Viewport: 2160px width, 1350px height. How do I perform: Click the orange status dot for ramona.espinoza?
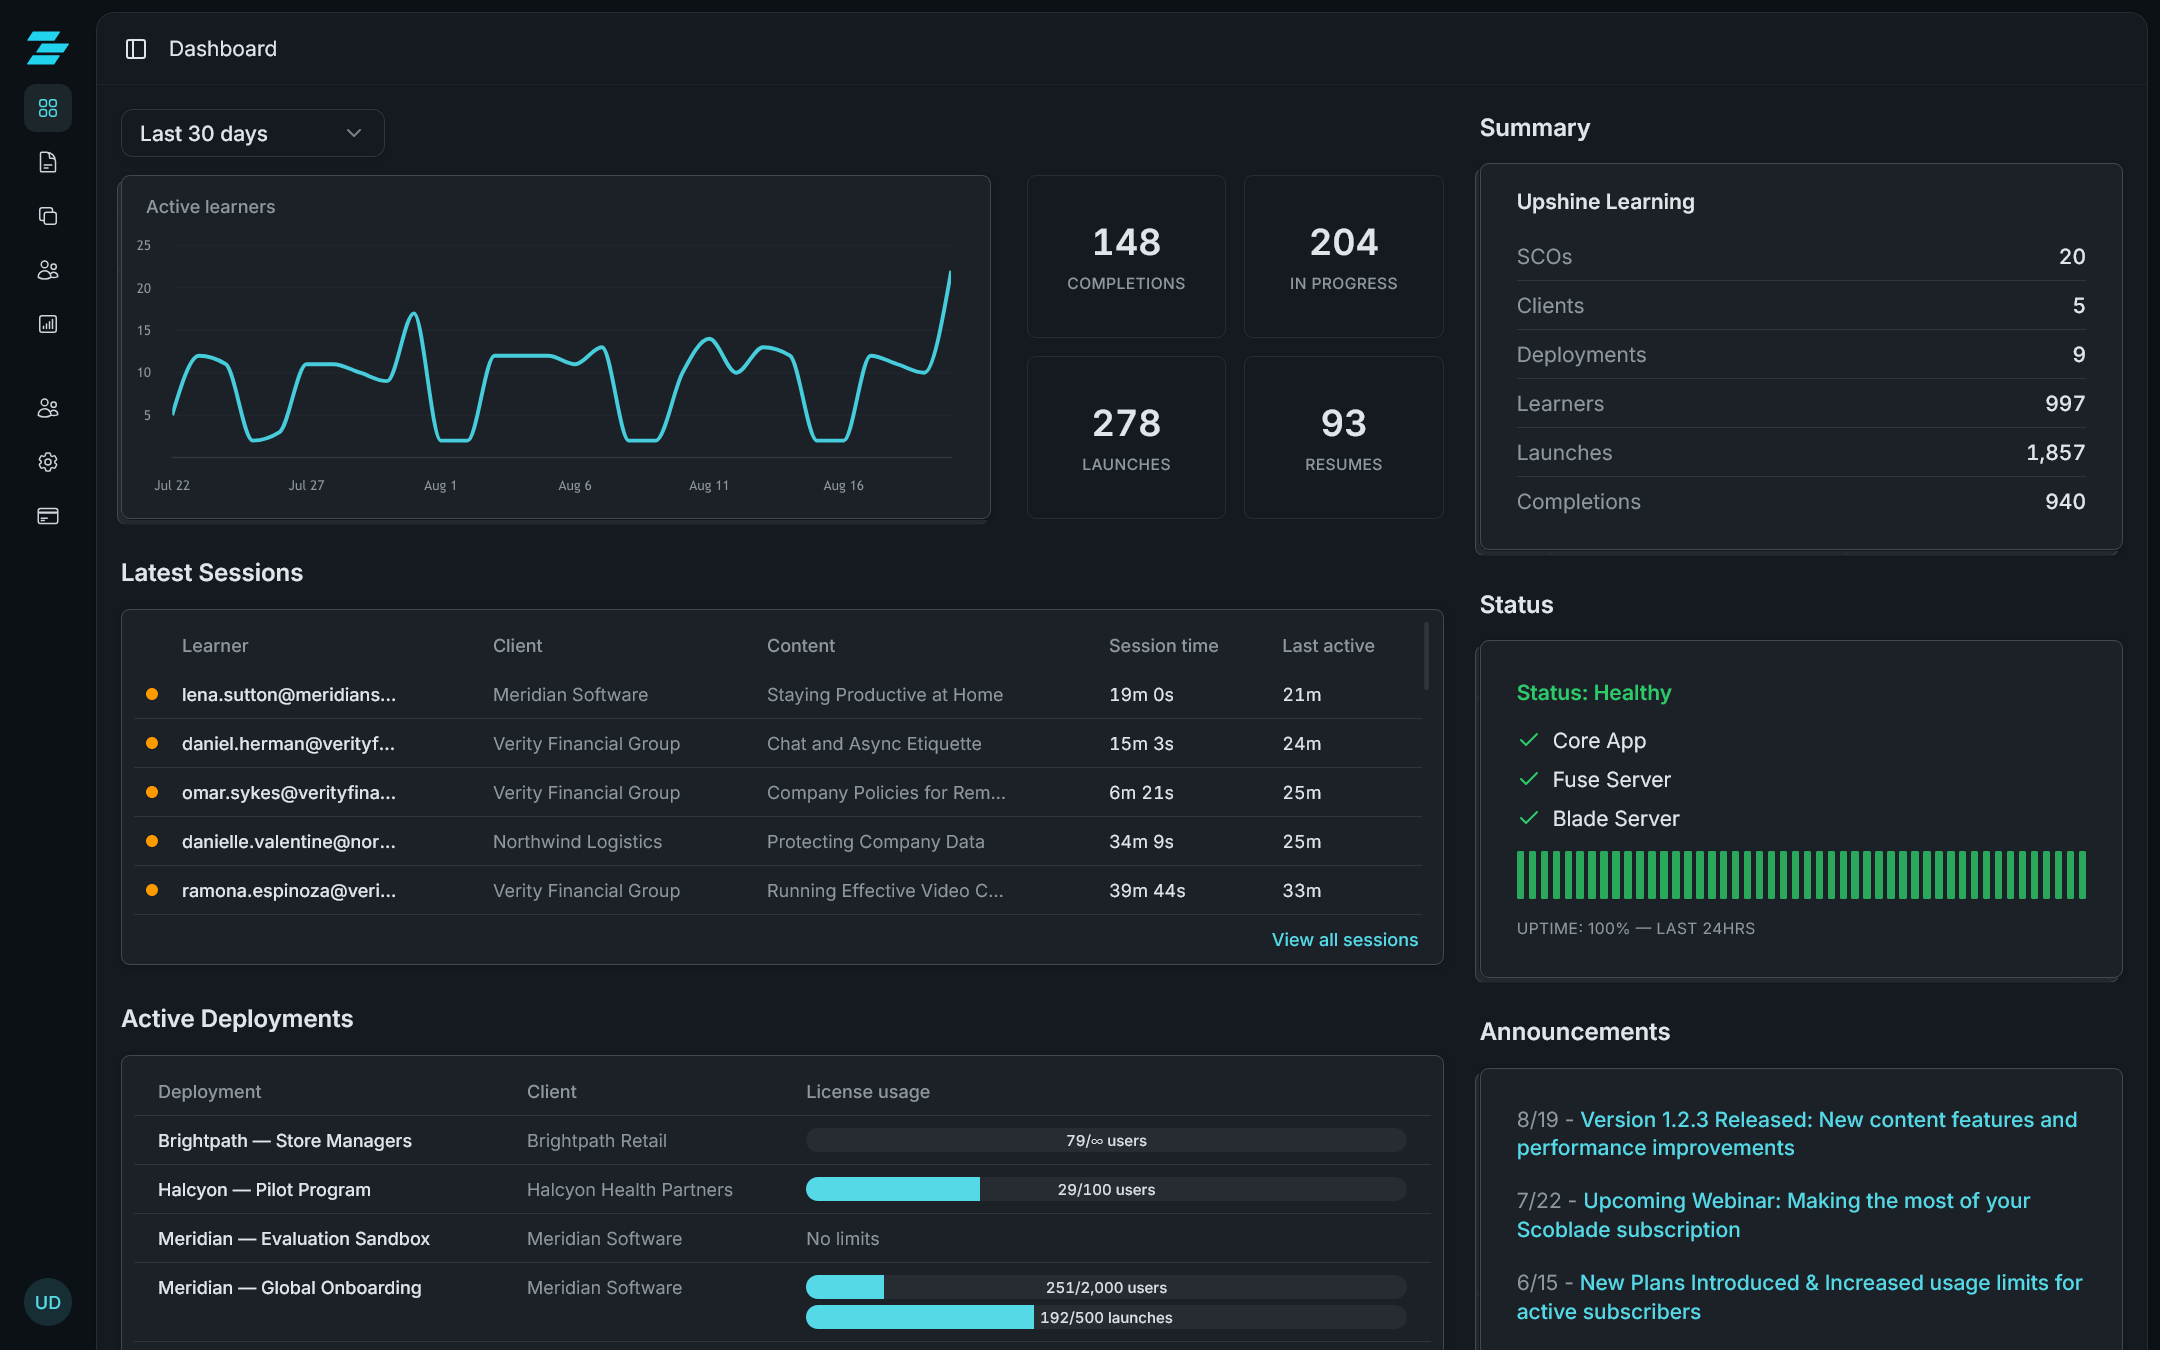click(x=152, y=890)
